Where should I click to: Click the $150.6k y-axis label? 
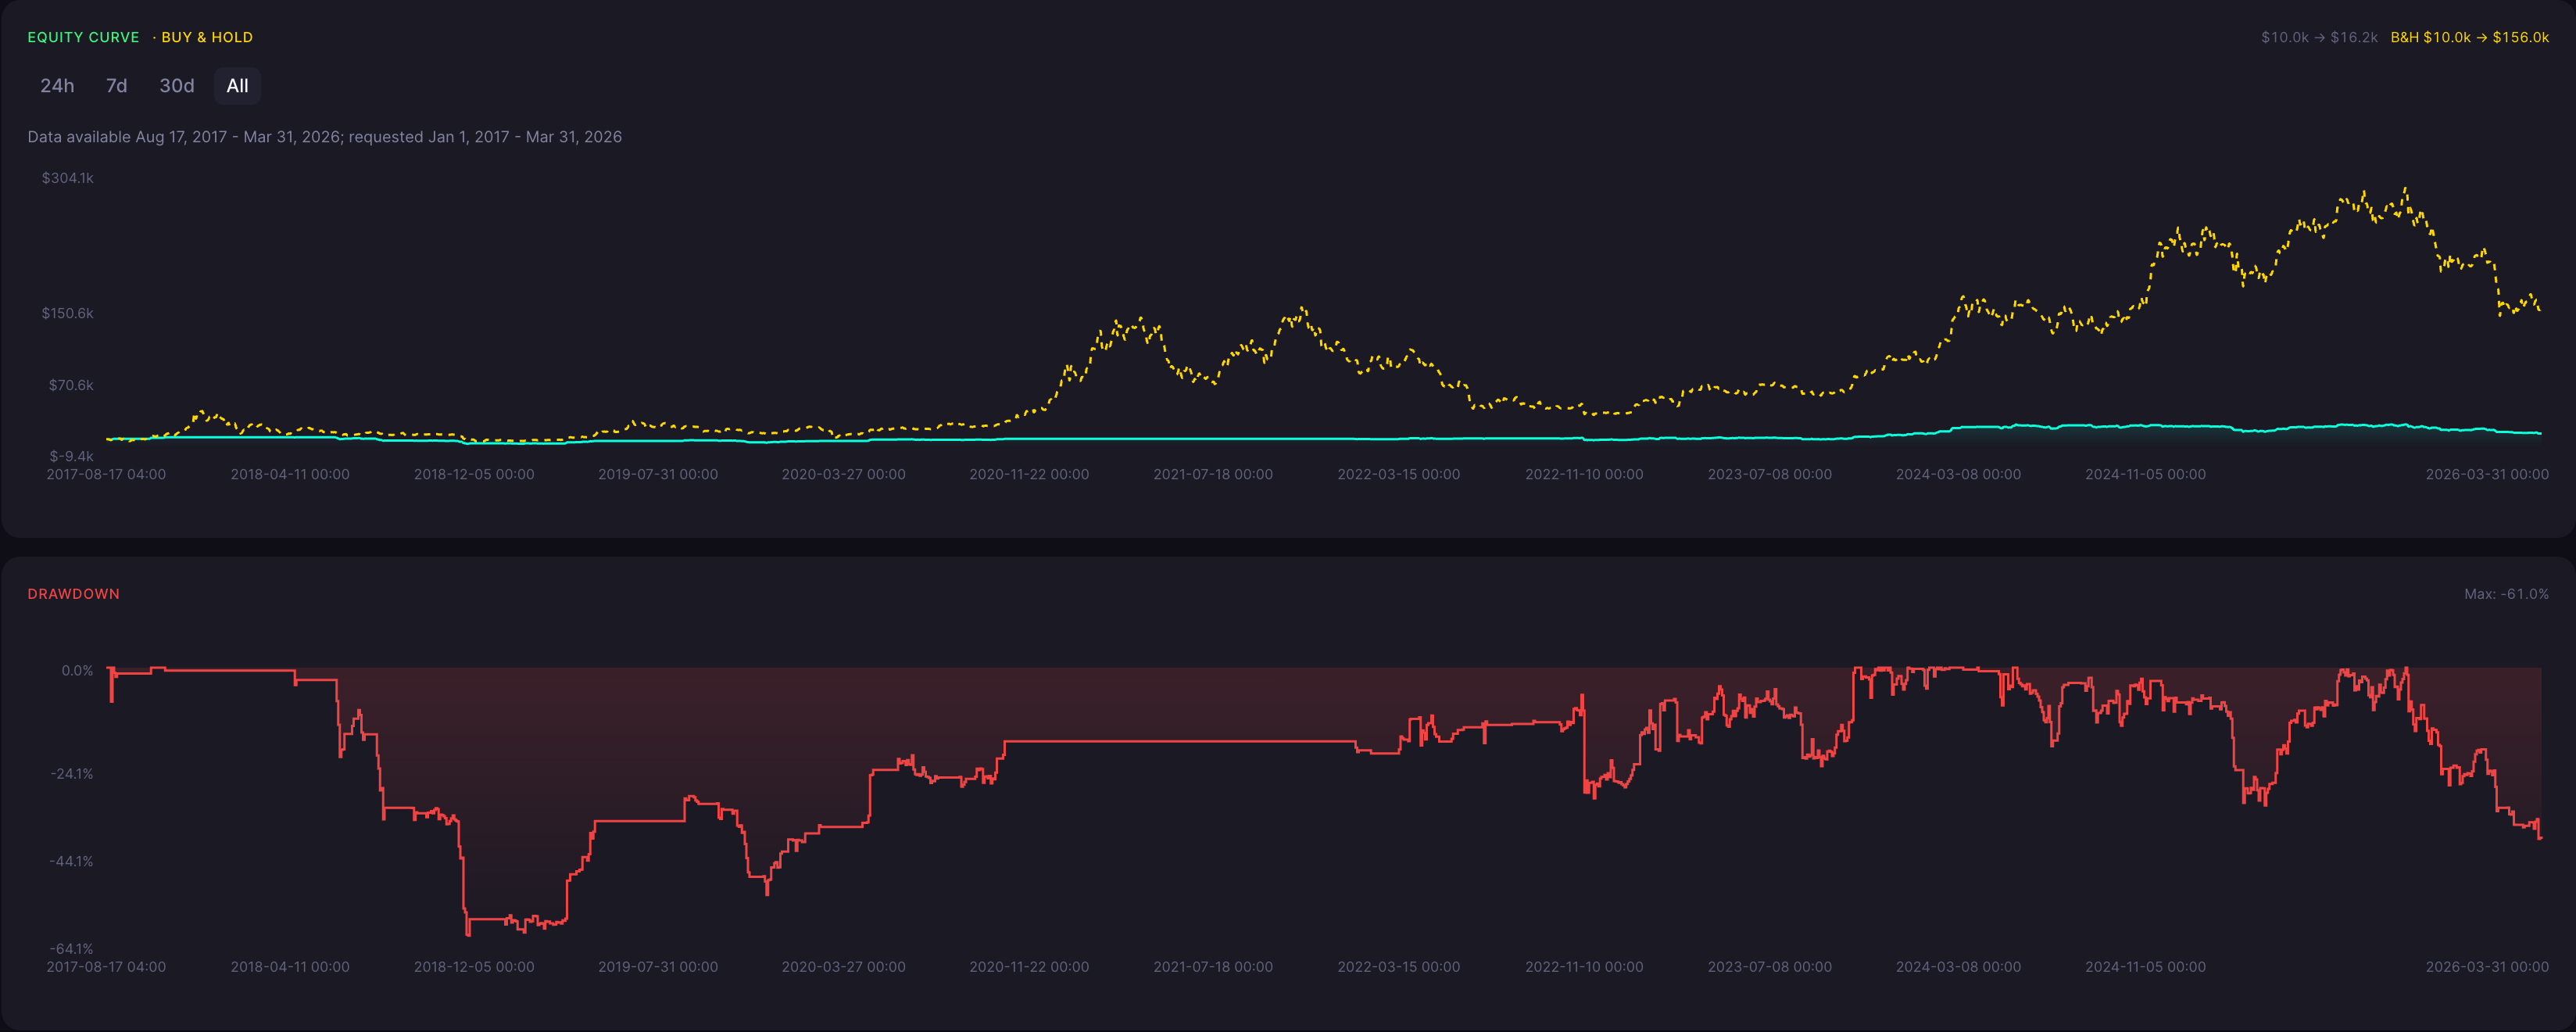(67, 313)
